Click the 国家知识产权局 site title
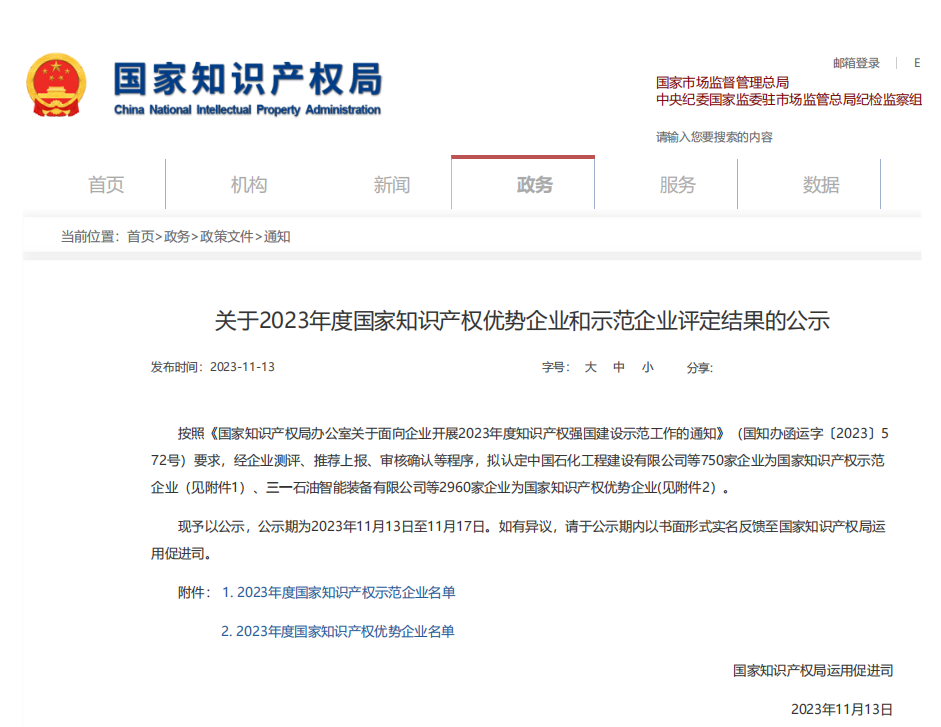This screenshot has width=941, height=727. tap(248, 79)
